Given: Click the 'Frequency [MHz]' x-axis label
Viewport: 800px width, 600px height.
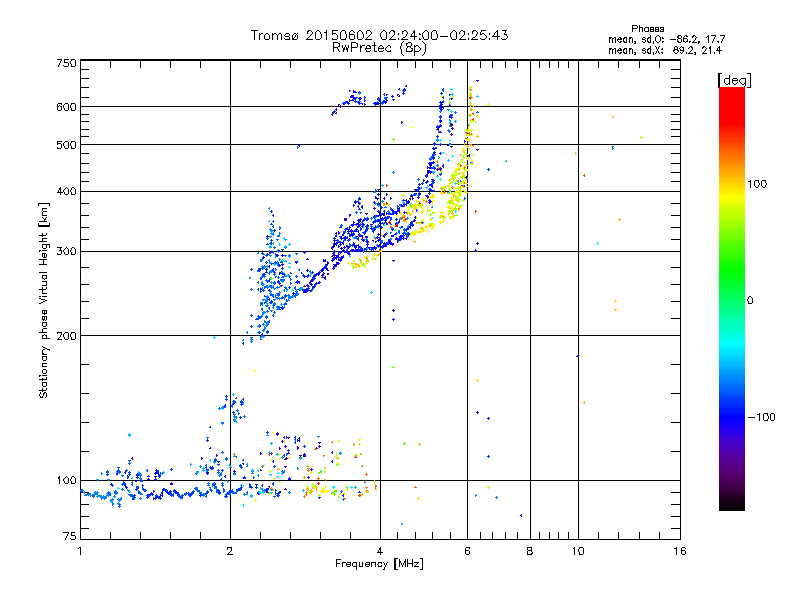Looking at the screenshot, I should (379, 564).
